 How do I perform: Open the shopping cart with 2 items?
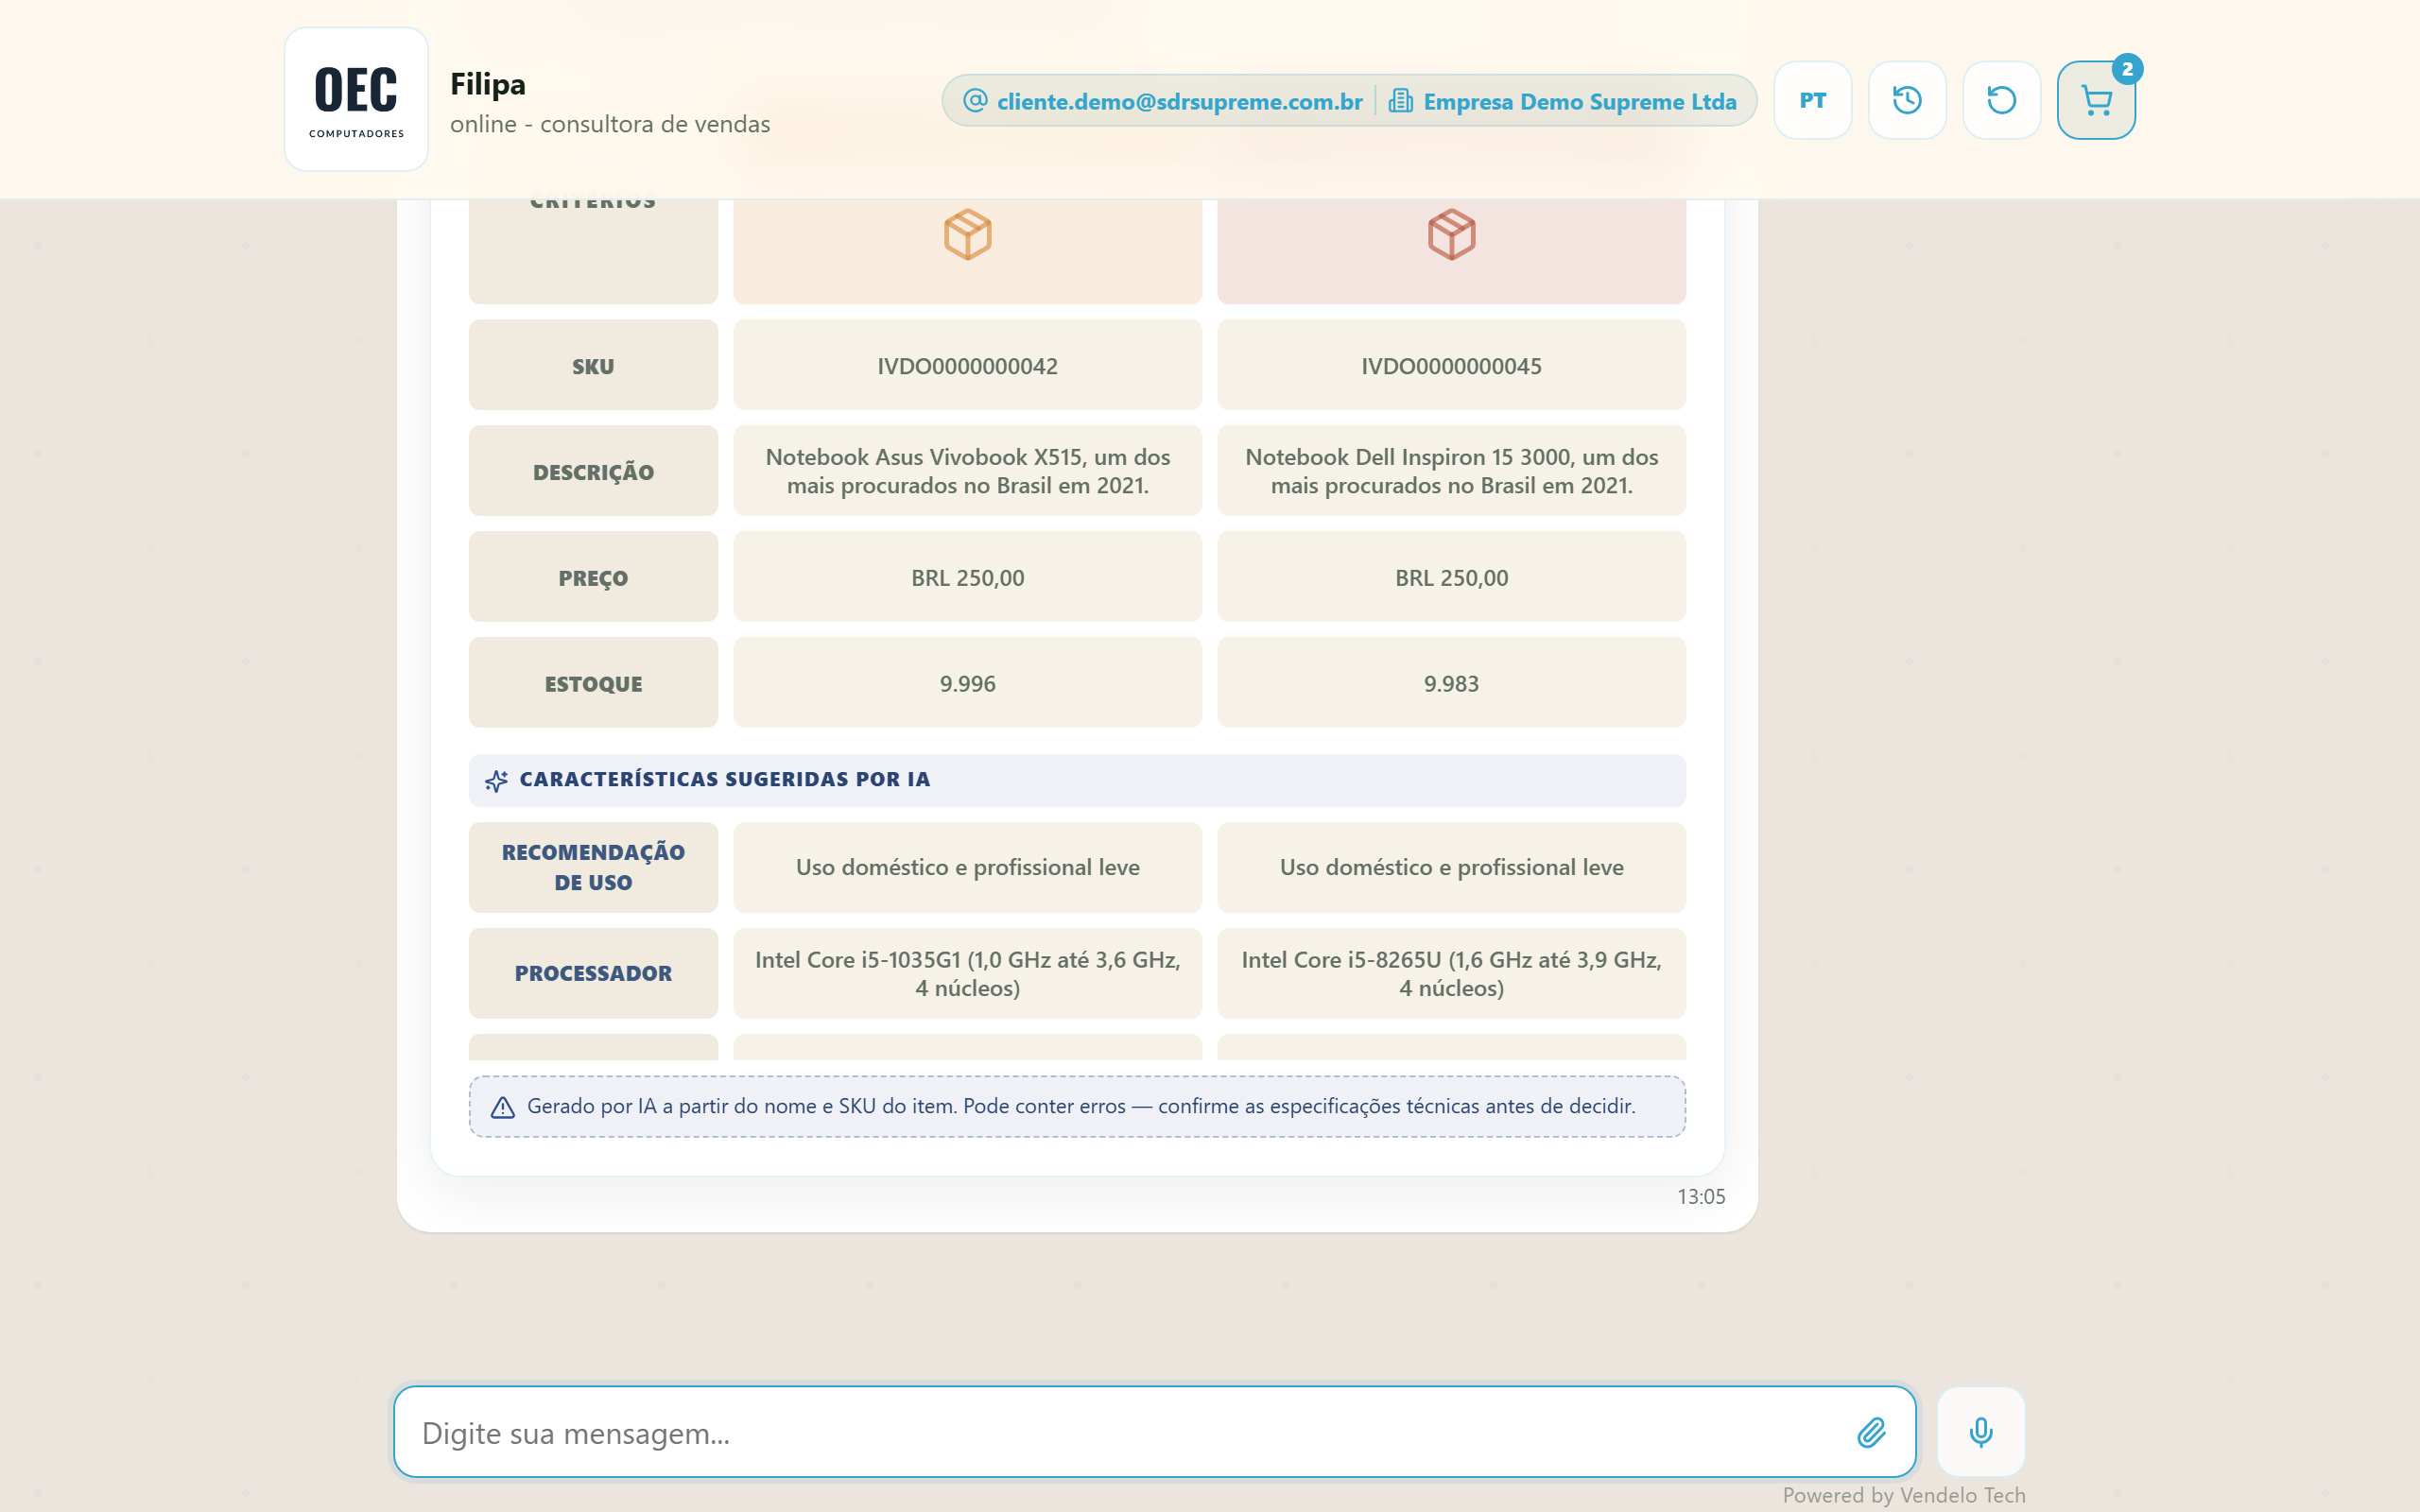pyautogui.click(x=2096, y=100)
